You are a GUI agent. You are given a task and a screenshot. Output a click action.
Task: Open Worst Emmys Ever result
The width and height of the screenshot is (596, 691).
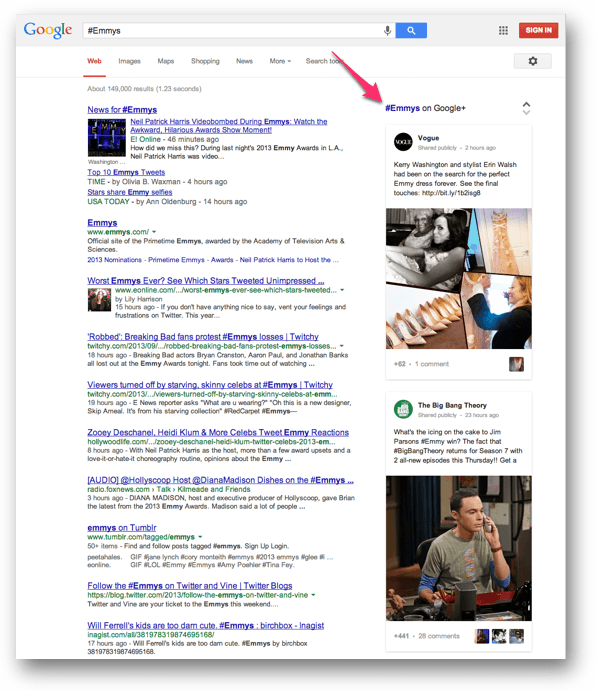pyautogui.click(x=205, y=281)
